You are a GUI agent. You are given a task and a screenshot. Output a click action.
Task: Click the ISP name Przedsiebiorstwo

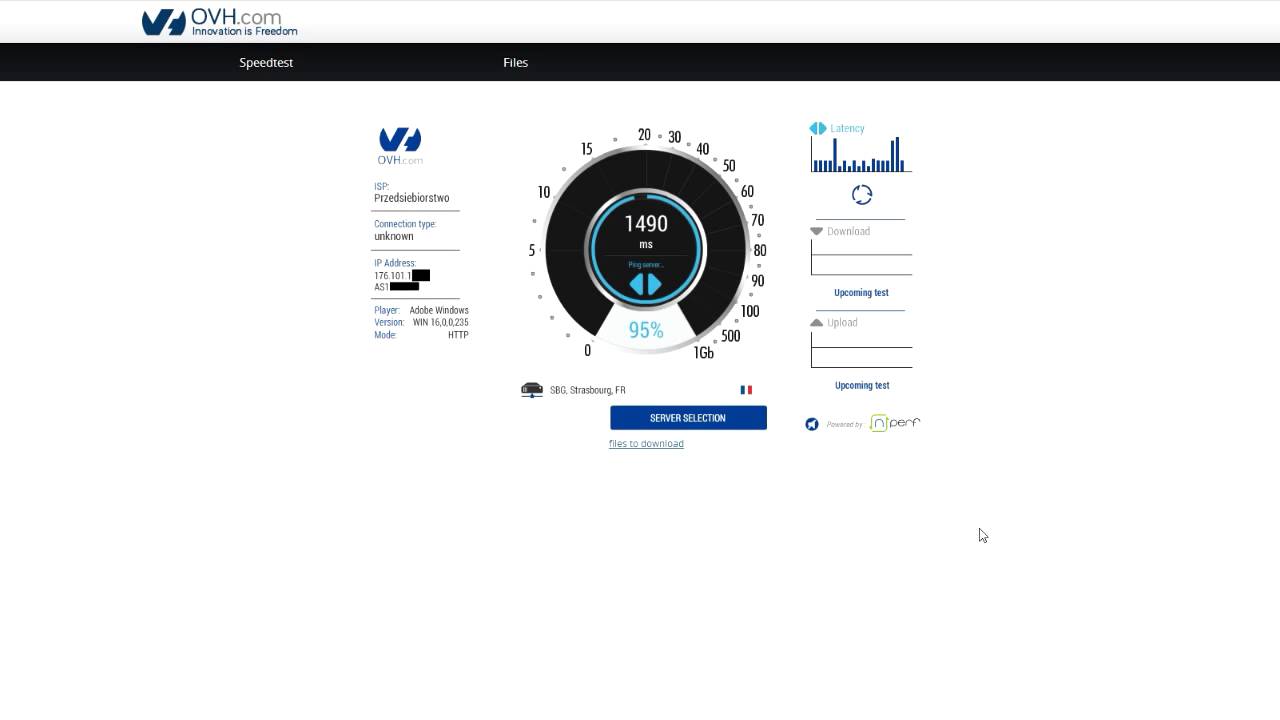[412, 198]
